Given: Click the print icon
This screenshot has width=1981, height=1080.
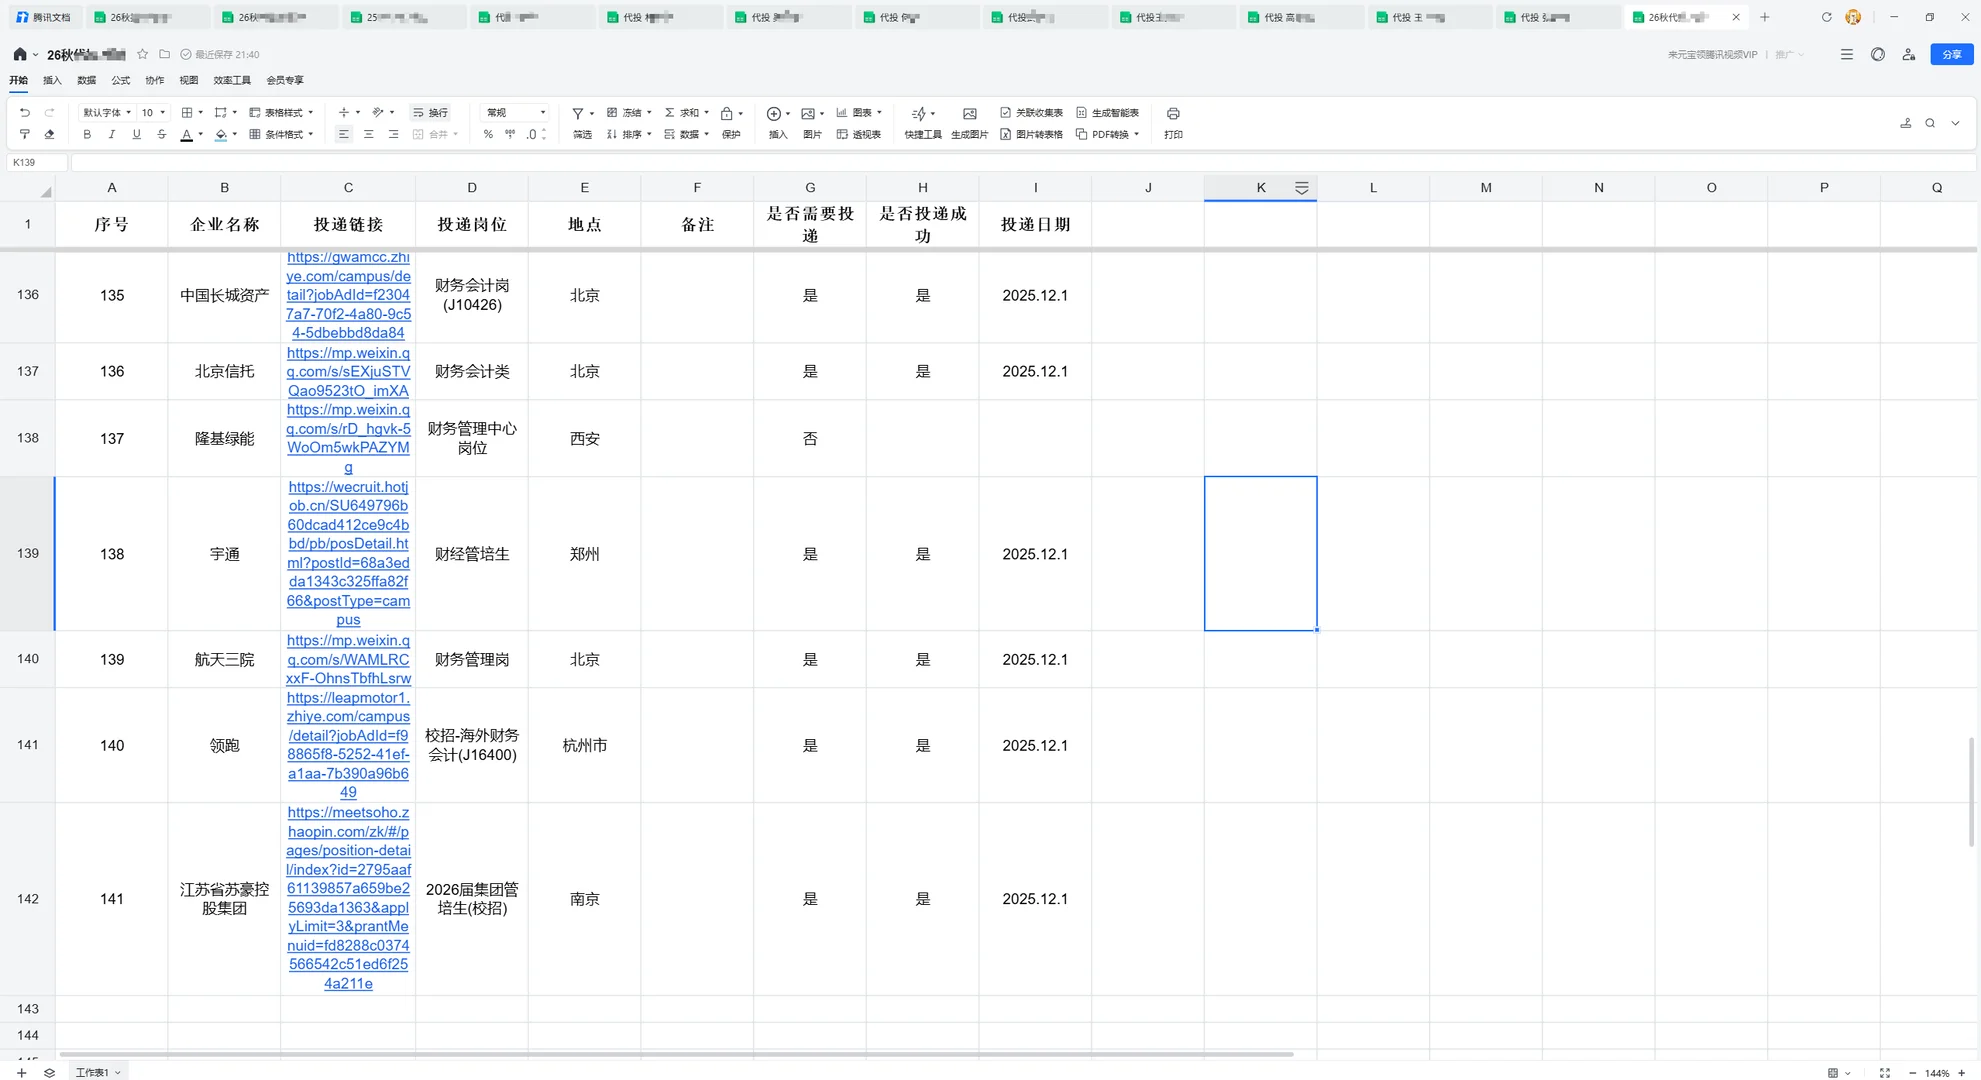Looking at the screenshot, I should [1173, 113].
